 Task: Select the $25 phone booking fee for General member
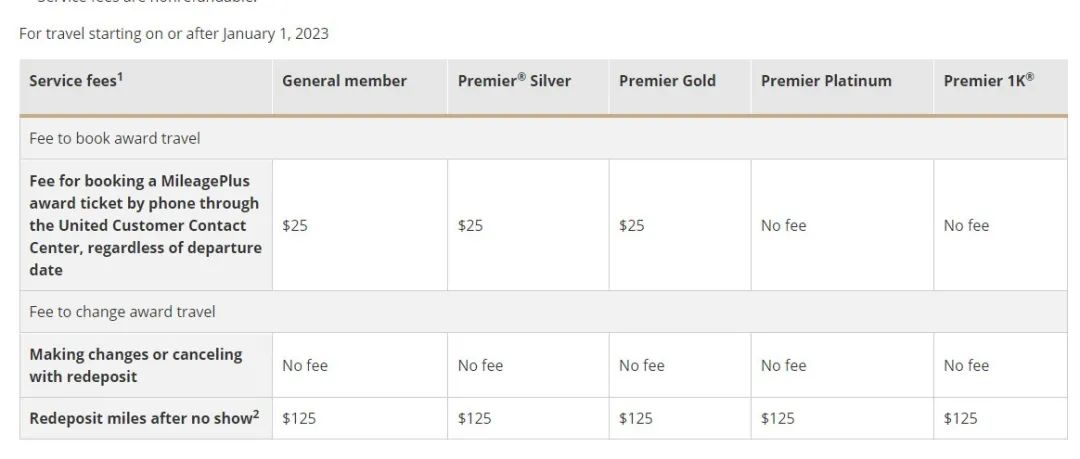295,226
